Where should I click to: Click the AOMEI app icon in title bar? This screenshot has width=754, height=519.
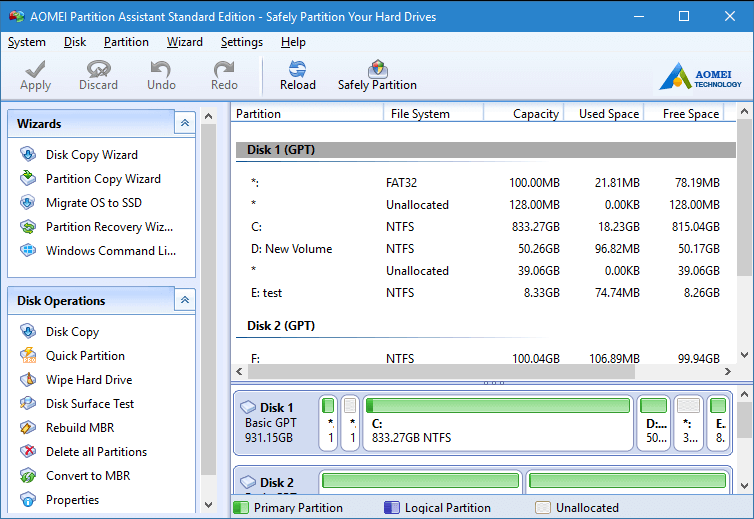pos(16,16)
